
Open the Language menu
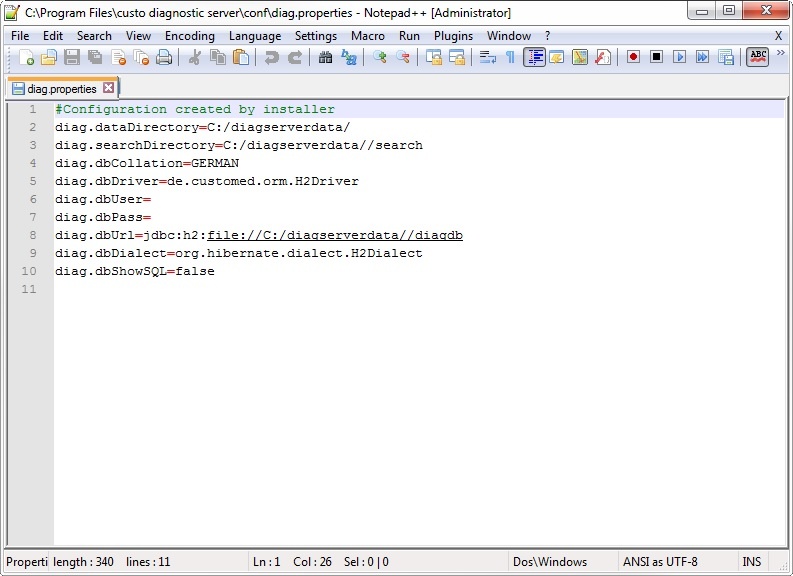[255, 36]
